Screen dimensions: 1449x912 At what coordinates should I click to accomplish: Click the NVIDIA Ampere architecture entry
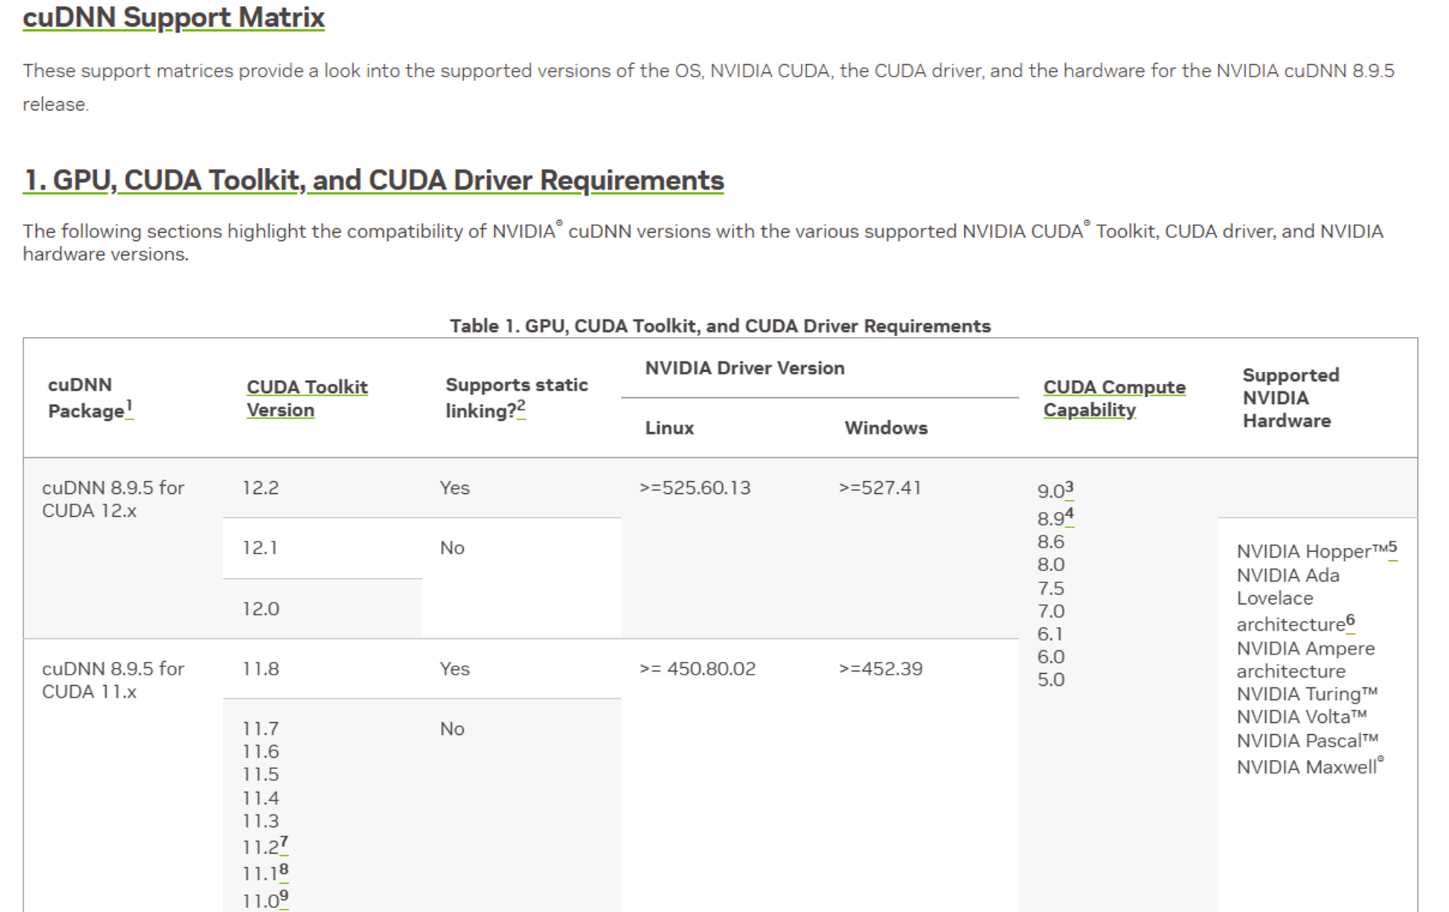pyautogui.click(x=1305, y=660)
